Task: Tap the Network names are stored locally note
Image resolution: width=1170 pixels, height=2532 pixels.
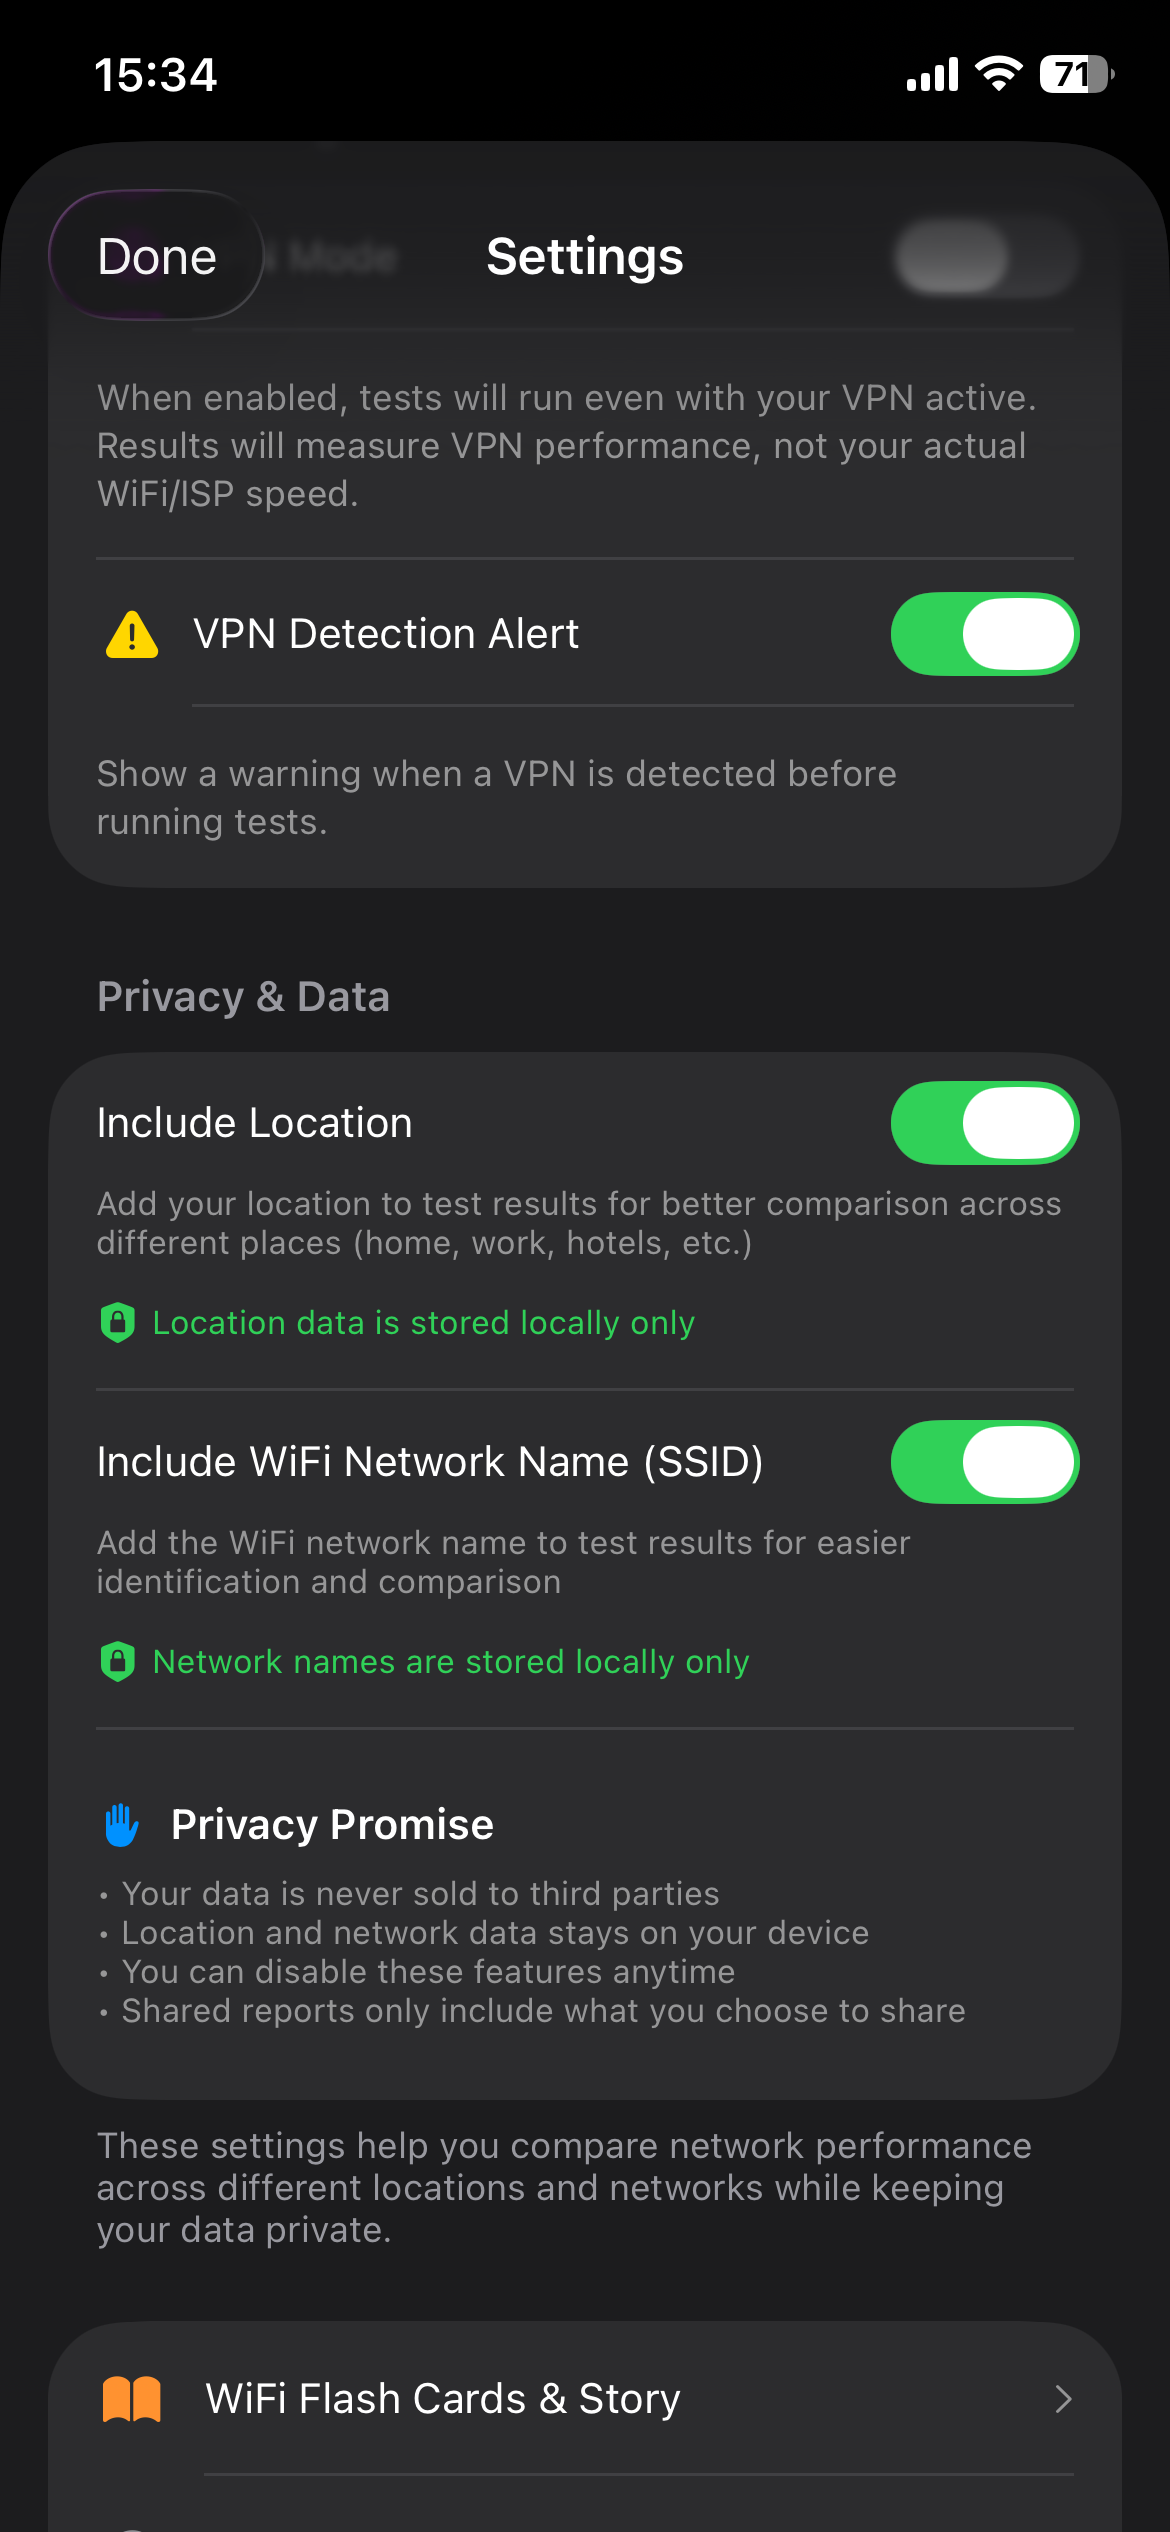Action: 450,1661
